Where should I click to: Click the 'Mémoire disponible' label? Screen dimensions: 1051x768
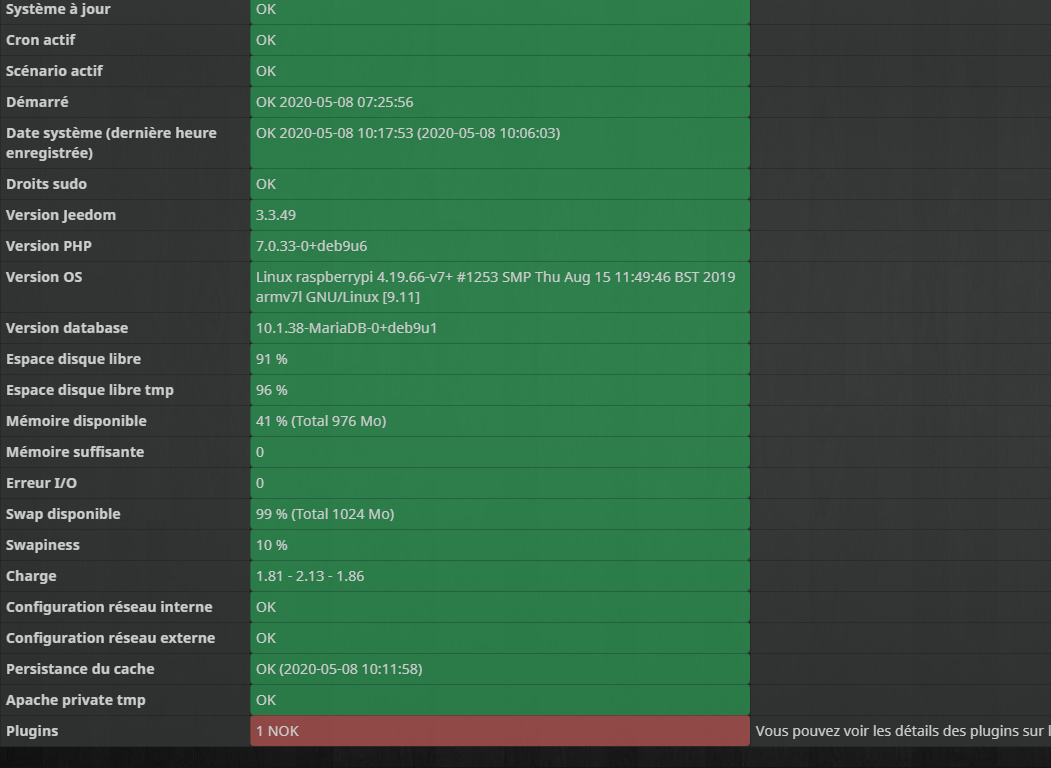coord(76,421)
